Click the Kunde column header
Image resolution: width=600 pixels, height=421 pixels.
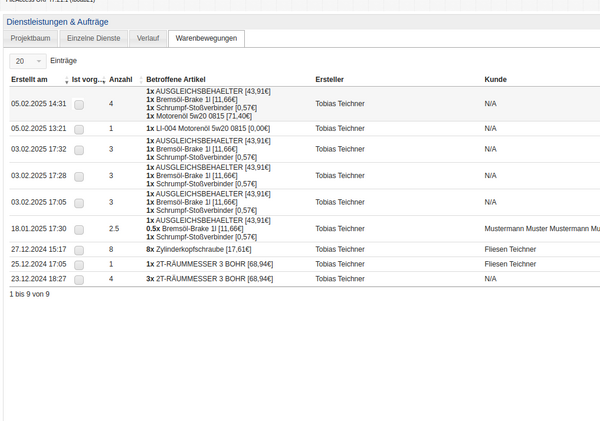495,79
